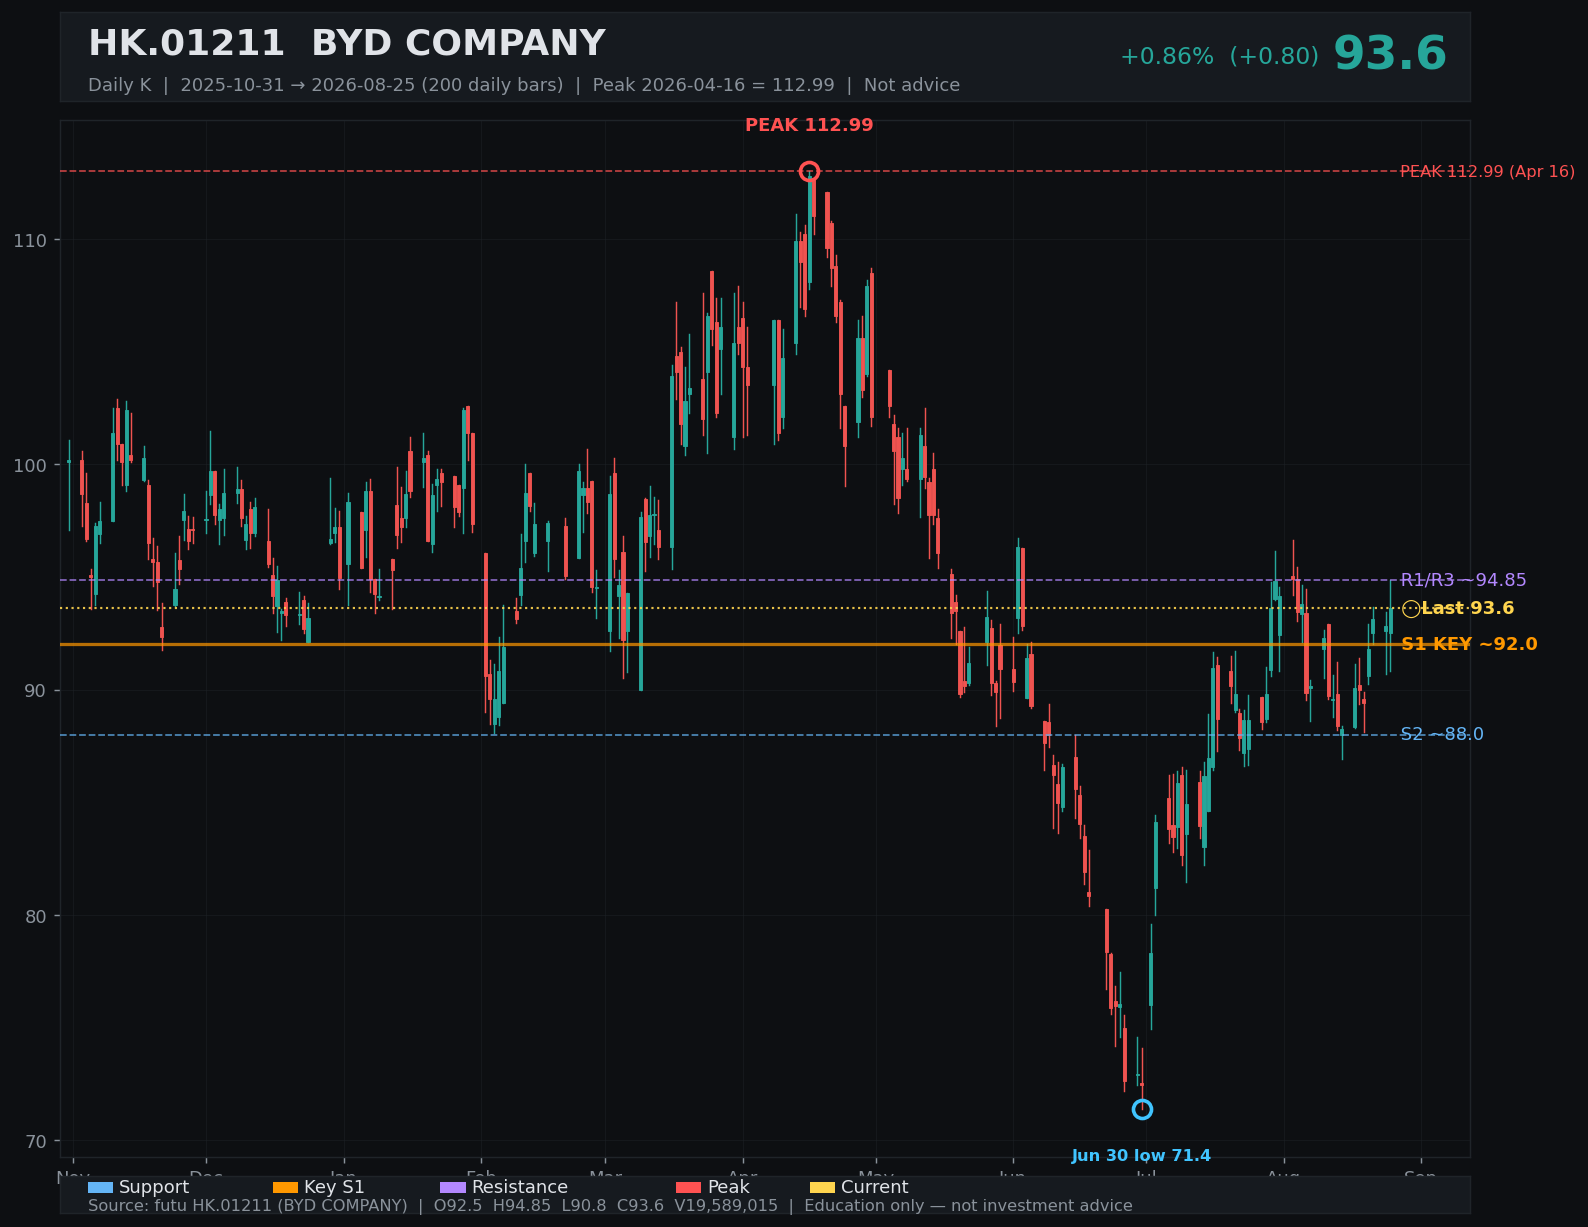The width and height of the screenshot is (1588, 1227).
Task: Click the "O92.5" open value in the footer
Action: 458,1206
